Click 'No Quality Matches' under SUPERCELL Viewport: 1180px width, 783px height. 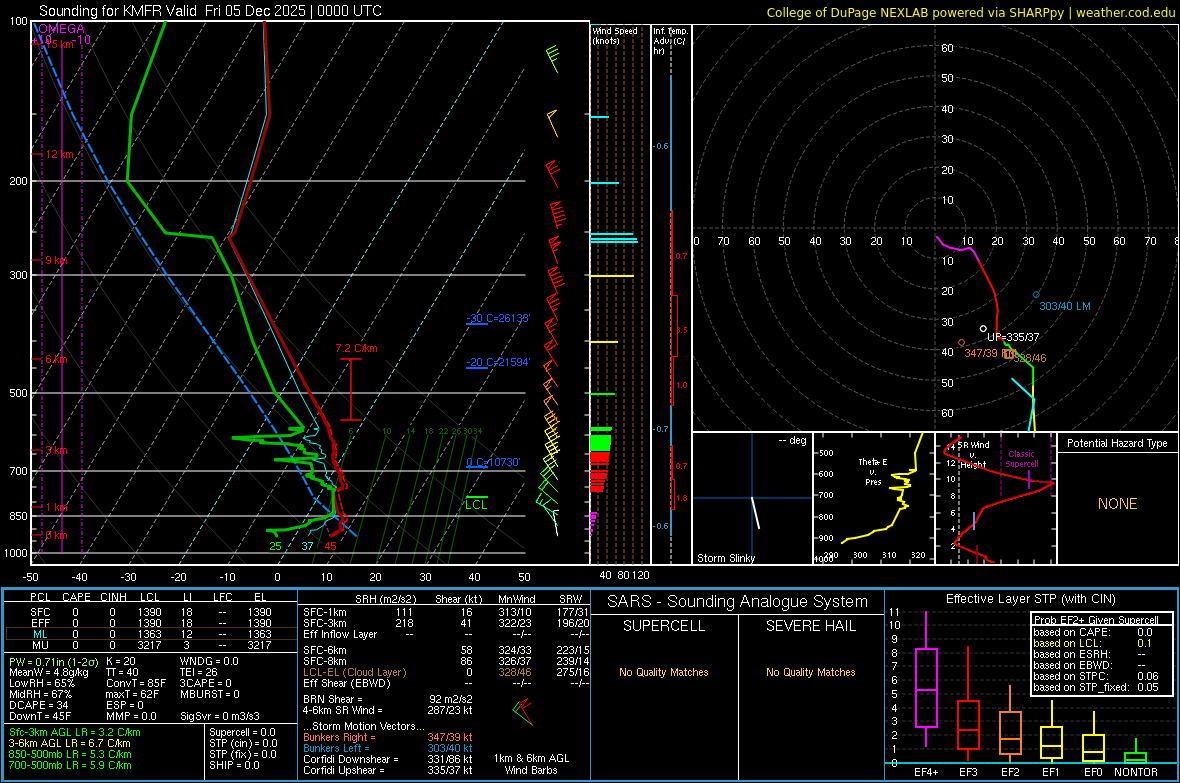[x=664, y=672]
